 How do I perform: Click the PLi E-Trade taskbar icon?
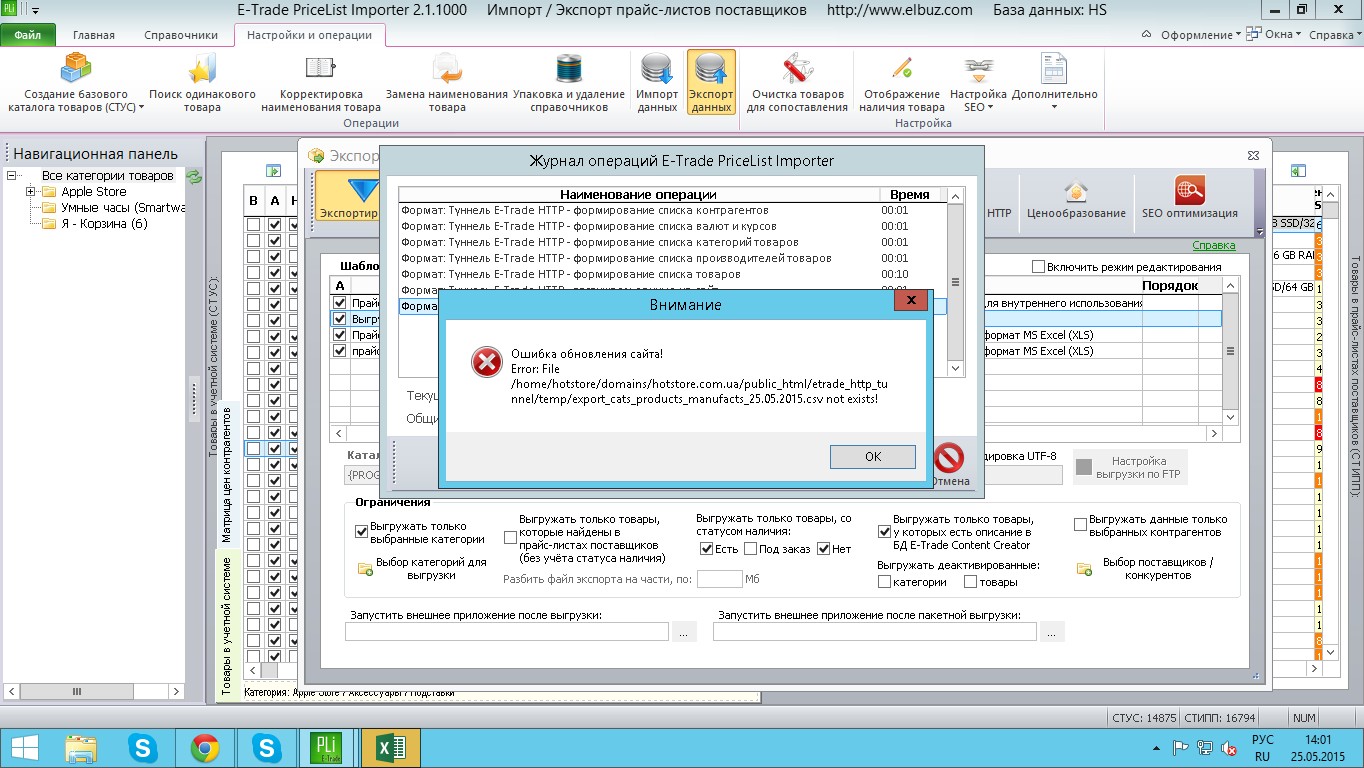click(x=327, y=747)
